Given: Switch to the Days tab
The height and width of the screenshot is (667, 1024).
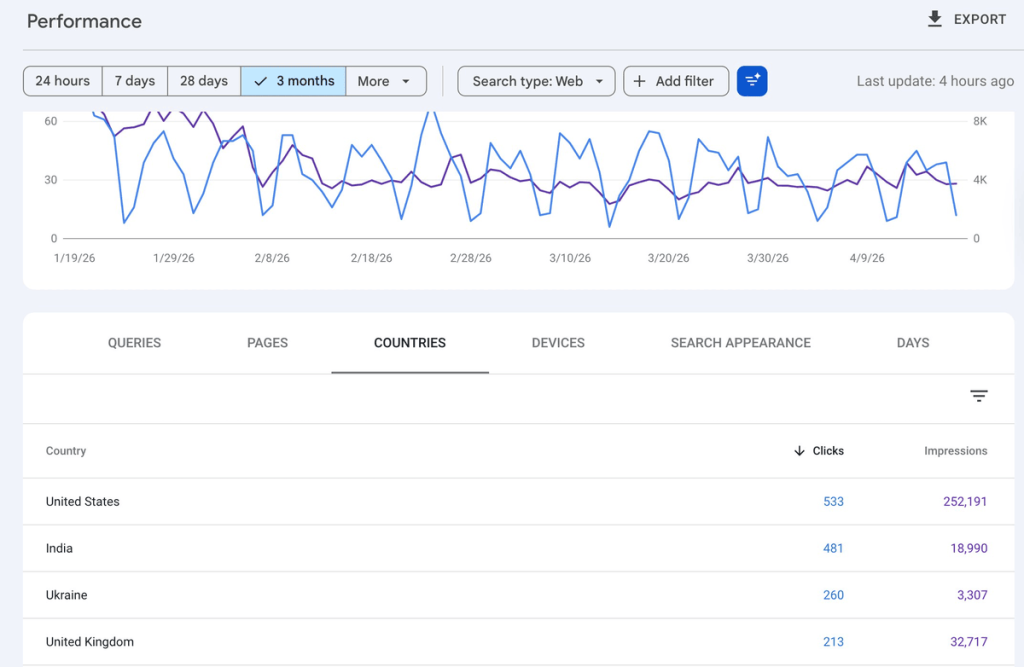Looking at the screenshot, I should coord(912,343).
